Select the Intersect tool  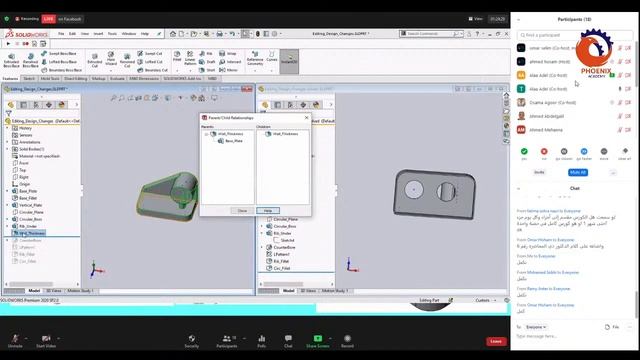tap(230, 62)
